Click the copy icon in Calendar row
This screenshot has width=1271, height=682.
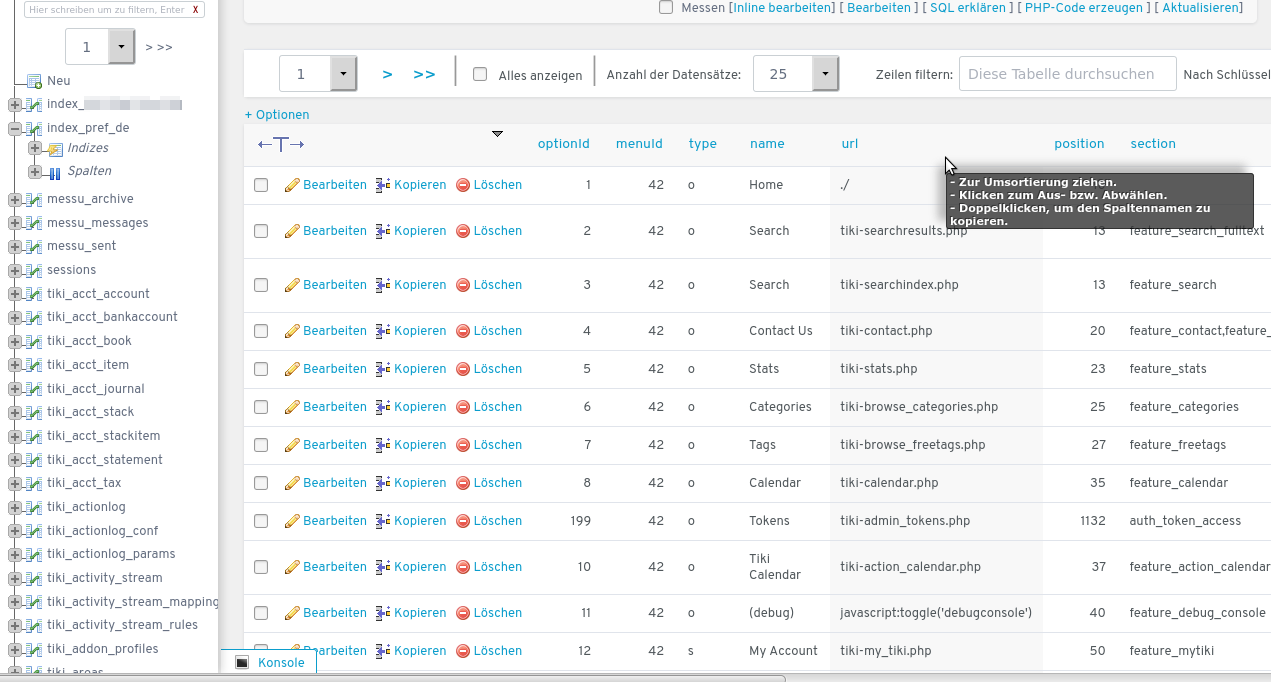383,483
